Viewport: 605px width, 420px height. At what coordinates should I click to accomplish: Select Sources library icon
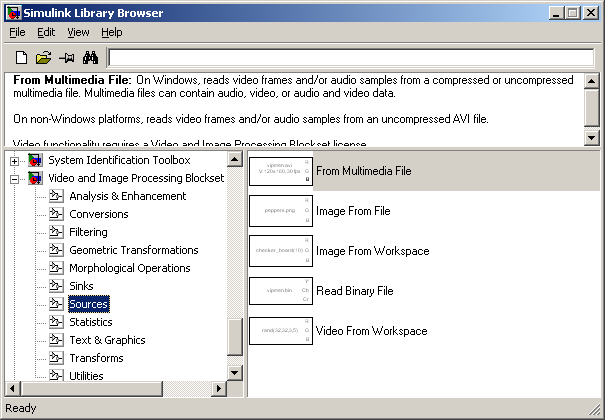56,304
